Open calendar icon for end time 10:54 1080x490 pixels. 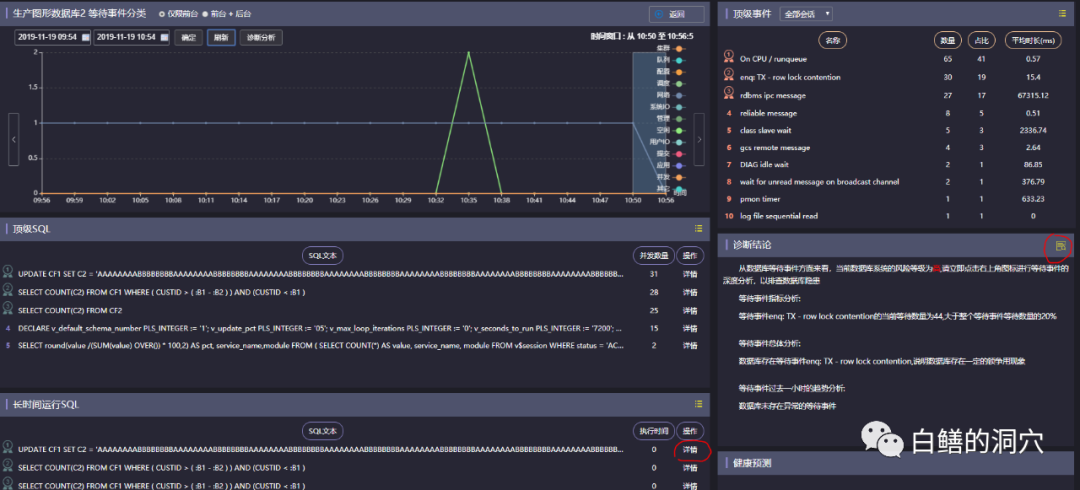(164, 37)
